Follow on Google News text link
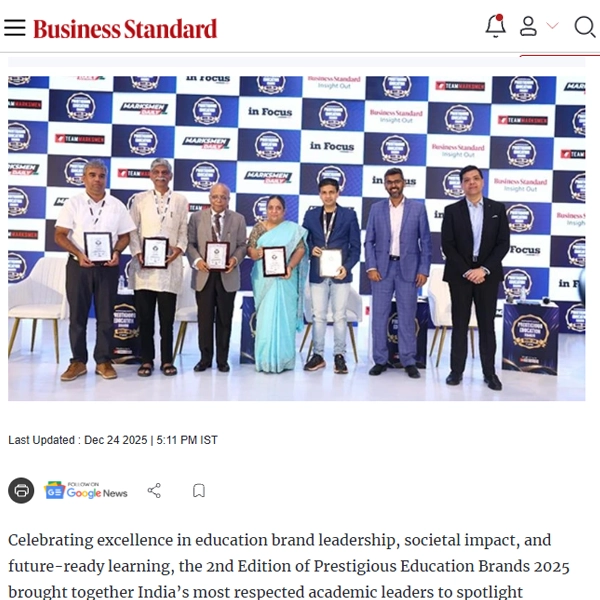 [97, 491]
